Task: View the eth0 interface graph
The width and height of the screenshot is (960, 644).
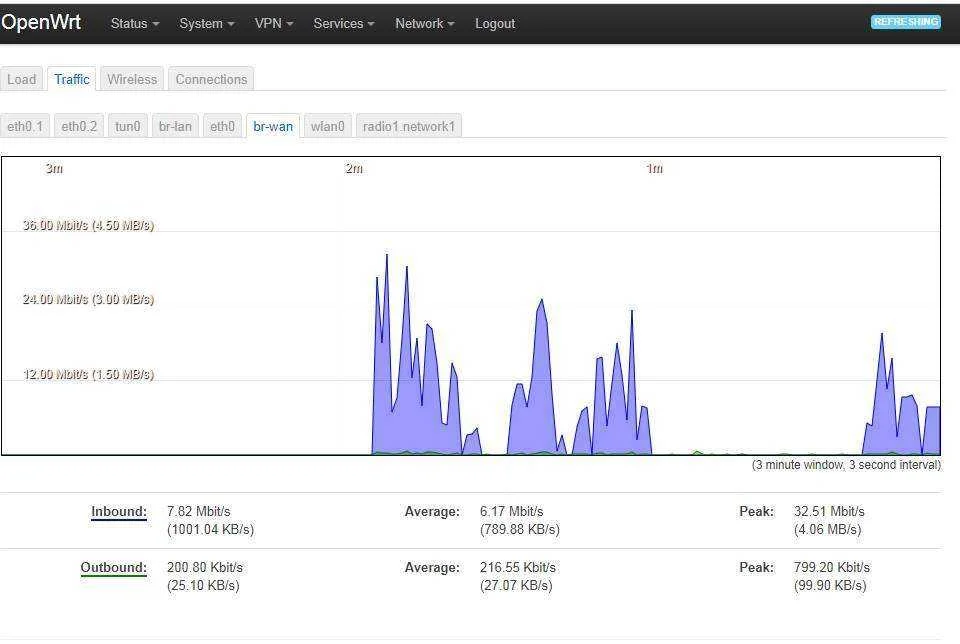Action: coord(222,126)
